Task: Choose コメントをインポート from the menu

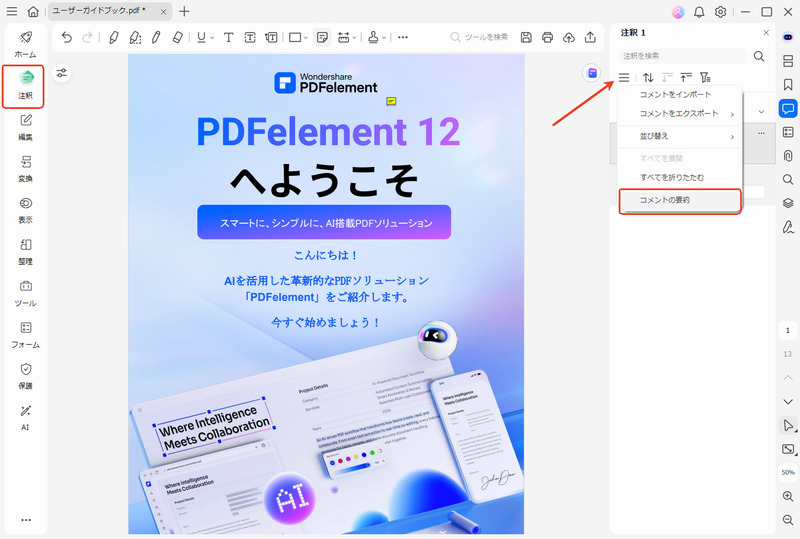Action: (680, 94)
